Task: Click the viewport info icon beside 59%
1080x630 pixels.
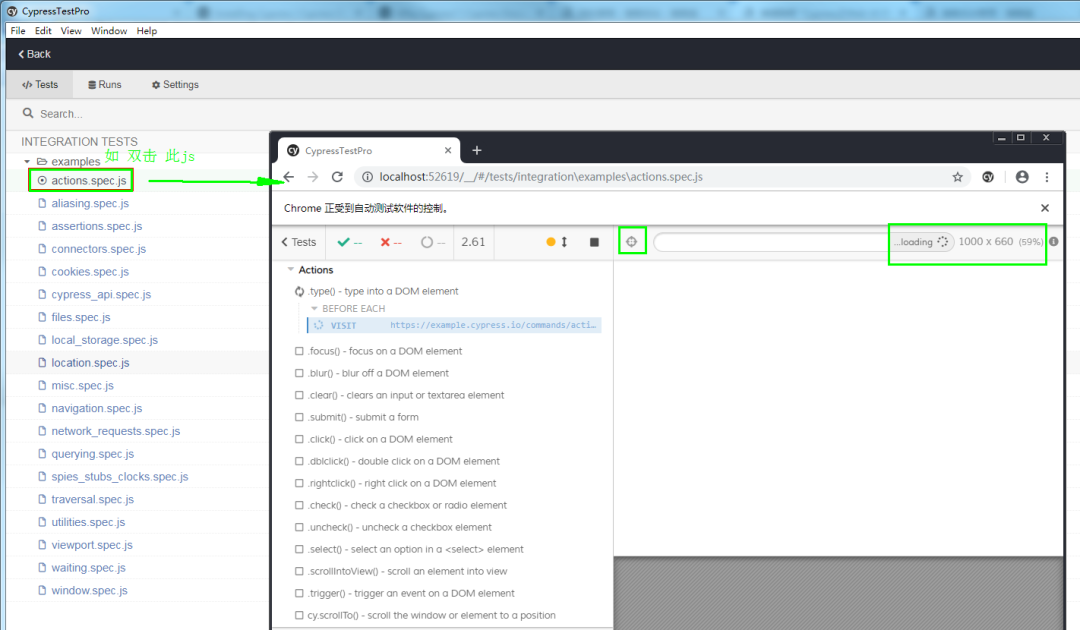Action: pyautogui.click(x=1054, y=242)
